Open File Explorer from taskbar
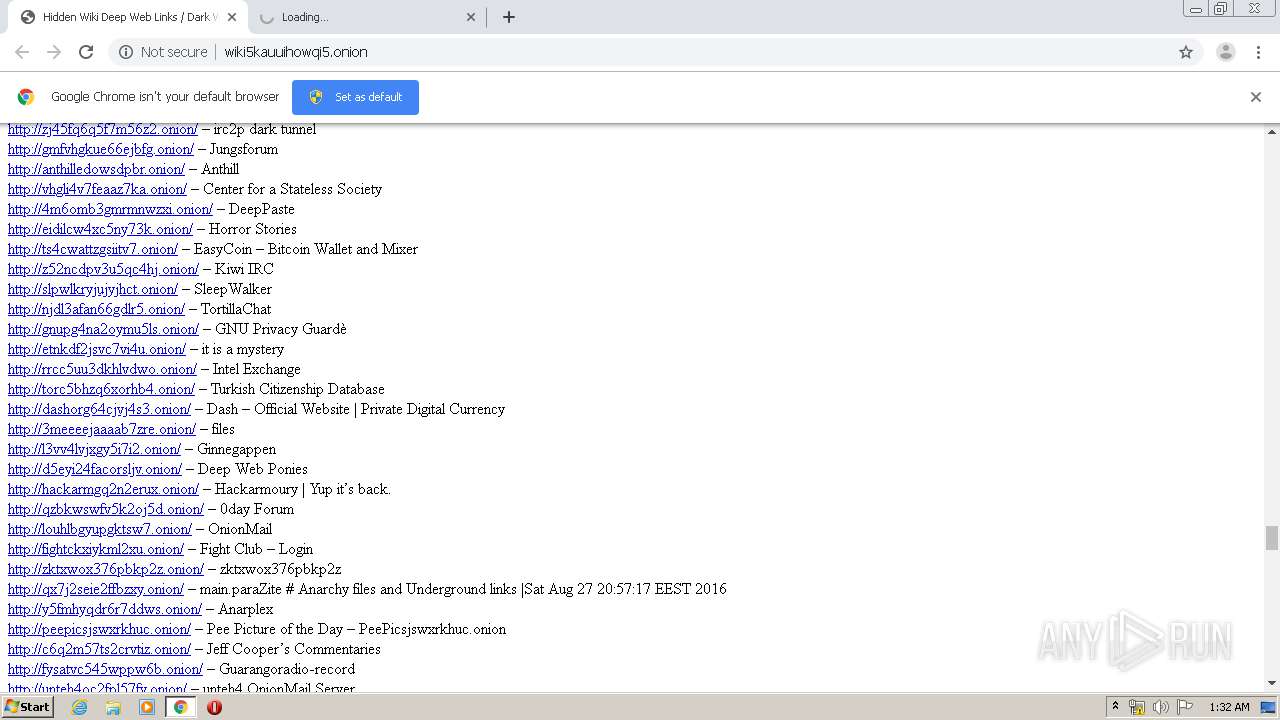Image resolution: width=1280 pixels, height=720 pixels. [113, 707]
